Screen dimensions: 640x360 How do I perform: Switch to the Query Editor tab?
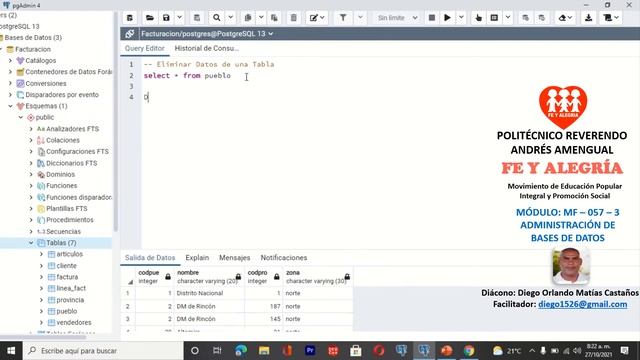(x=144, y=48)
